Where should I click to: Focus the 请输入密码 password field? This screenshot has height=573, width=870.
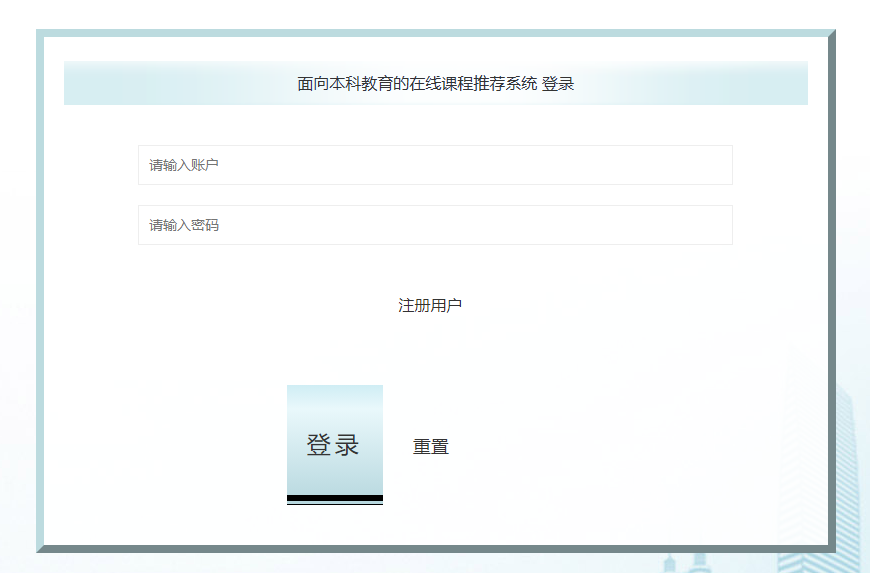click(x=435, y=225)
